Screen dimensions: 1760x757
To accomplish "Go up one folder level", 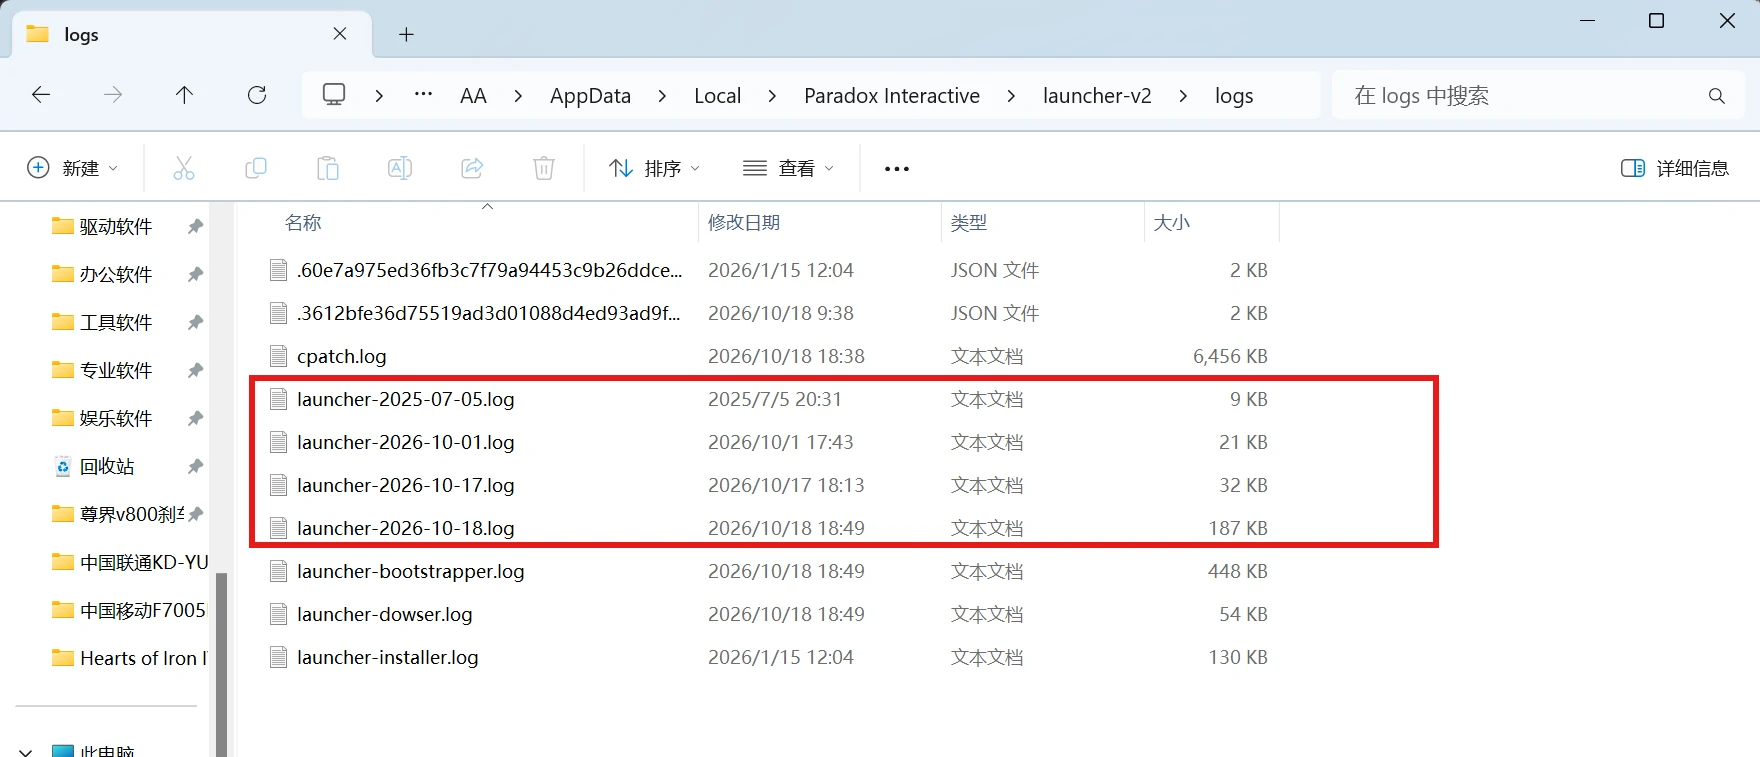I will point(185,95).
